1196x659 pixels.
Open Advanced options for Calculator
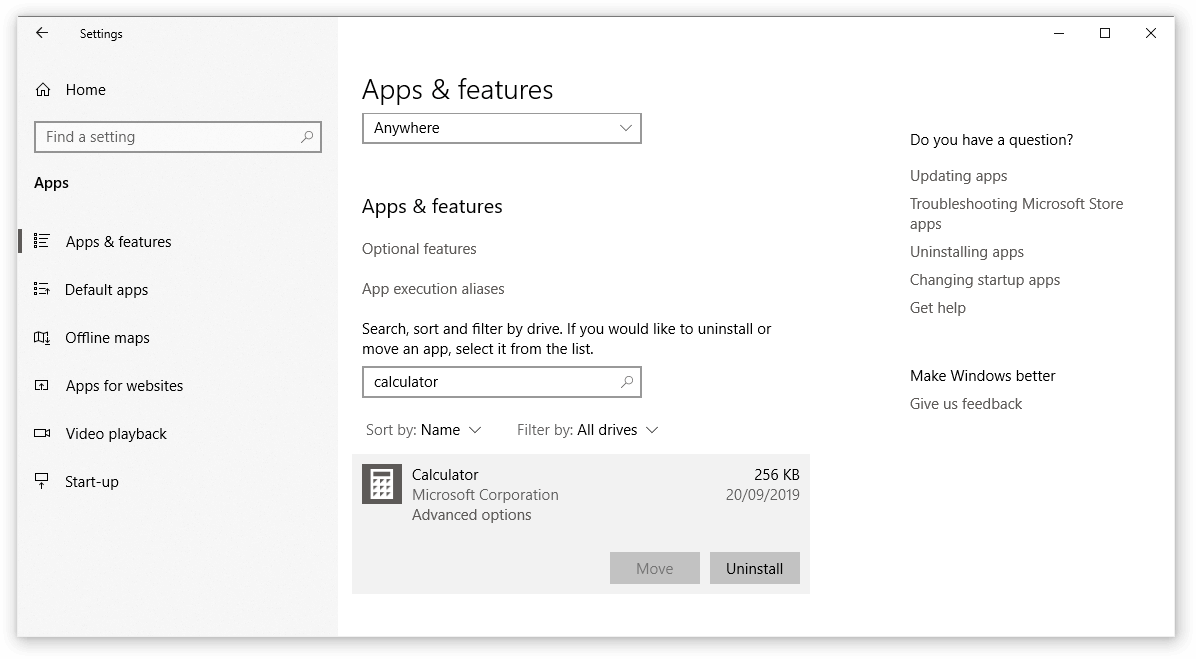click(x=471, y=515)
